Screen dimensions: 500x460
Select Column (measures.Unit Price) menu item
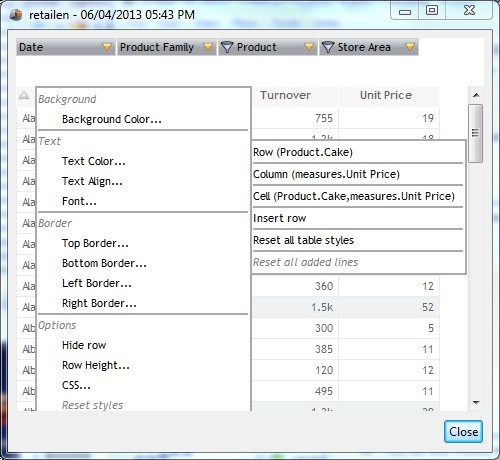(358, 174)
